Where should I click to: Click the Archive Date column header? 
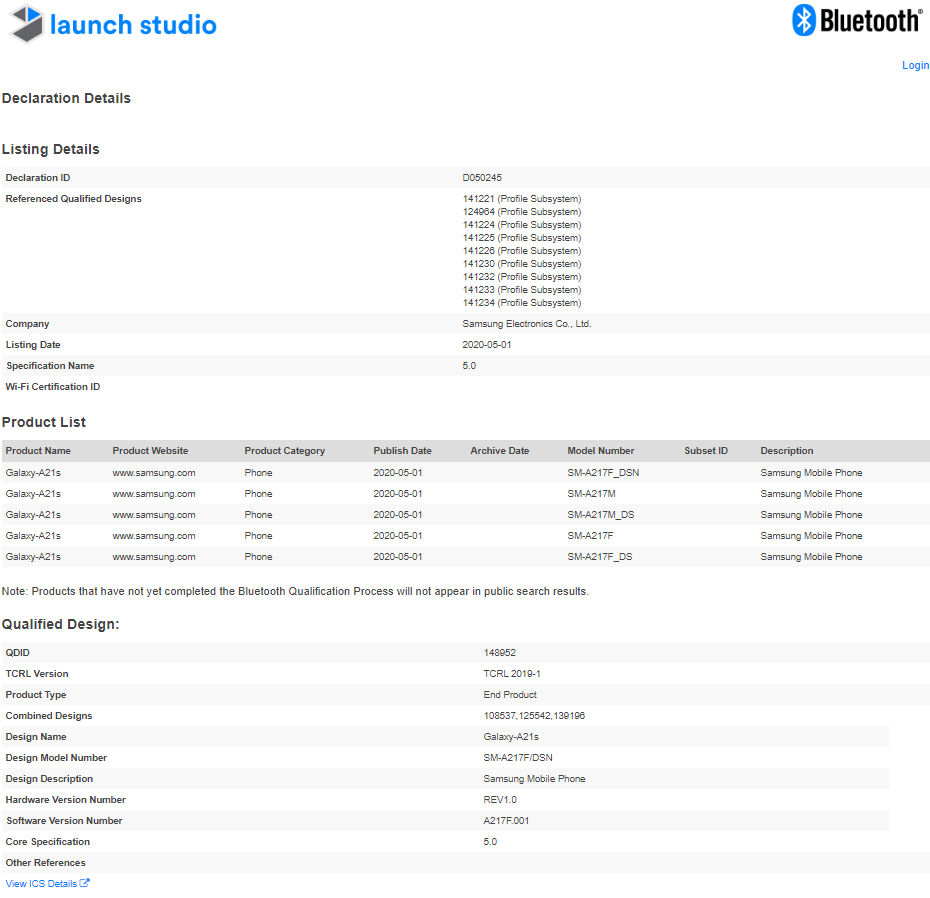click(x=499, y=451)
